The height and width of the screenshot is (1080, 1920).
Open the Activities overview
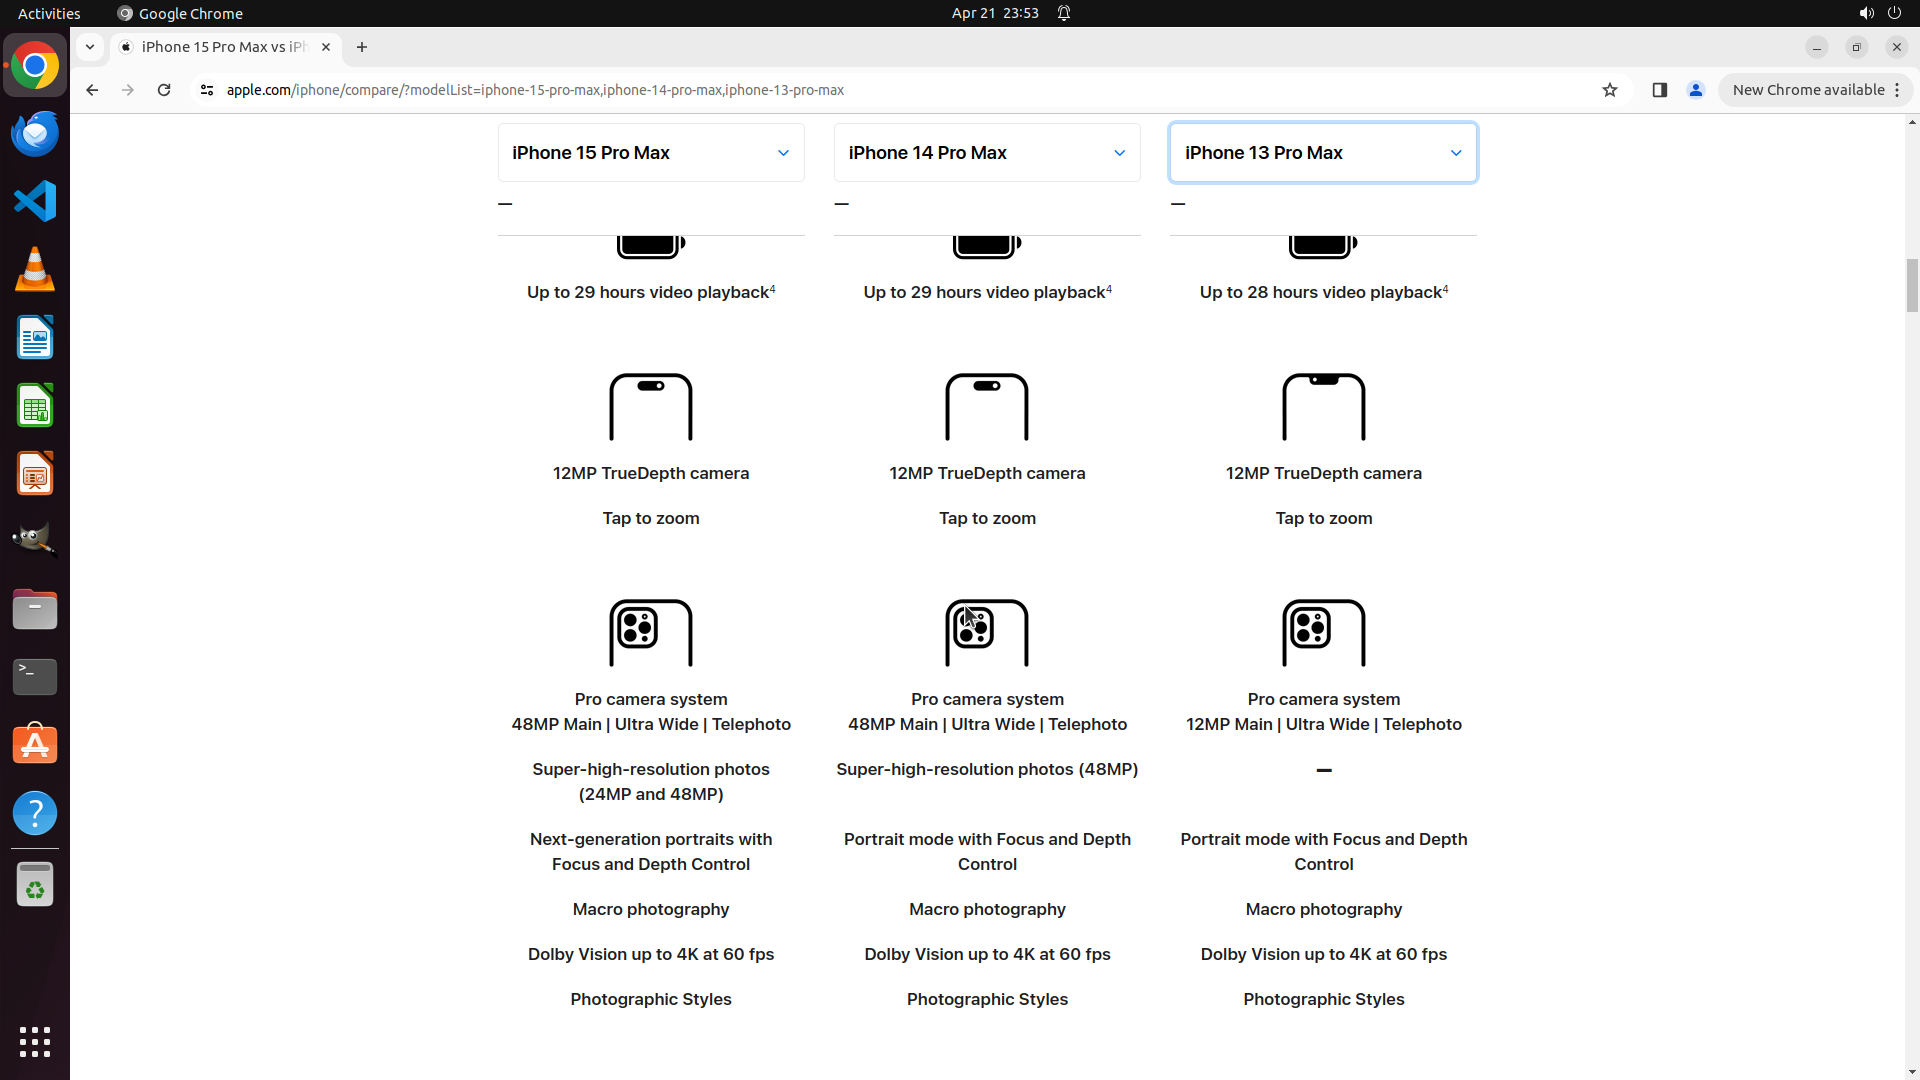49,13
